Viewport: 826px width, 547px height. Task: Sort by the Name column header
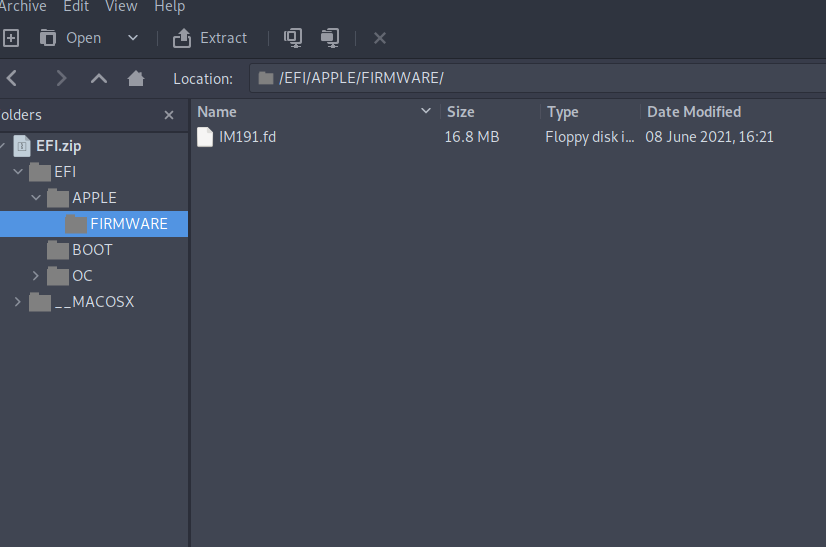(x=217, y=112)
